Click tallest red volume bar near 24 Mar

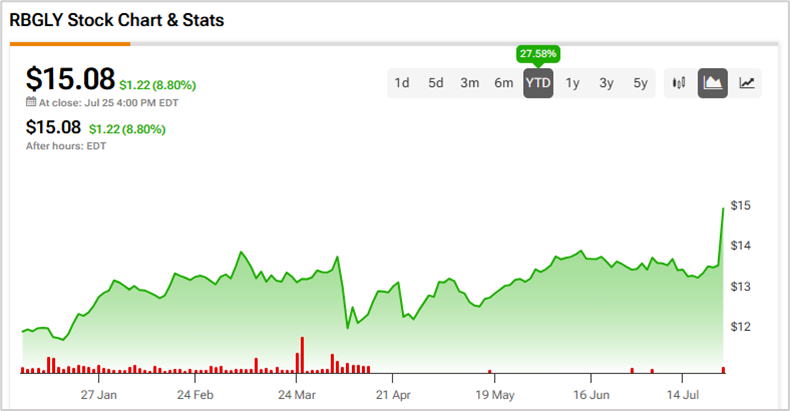(300, 355)
